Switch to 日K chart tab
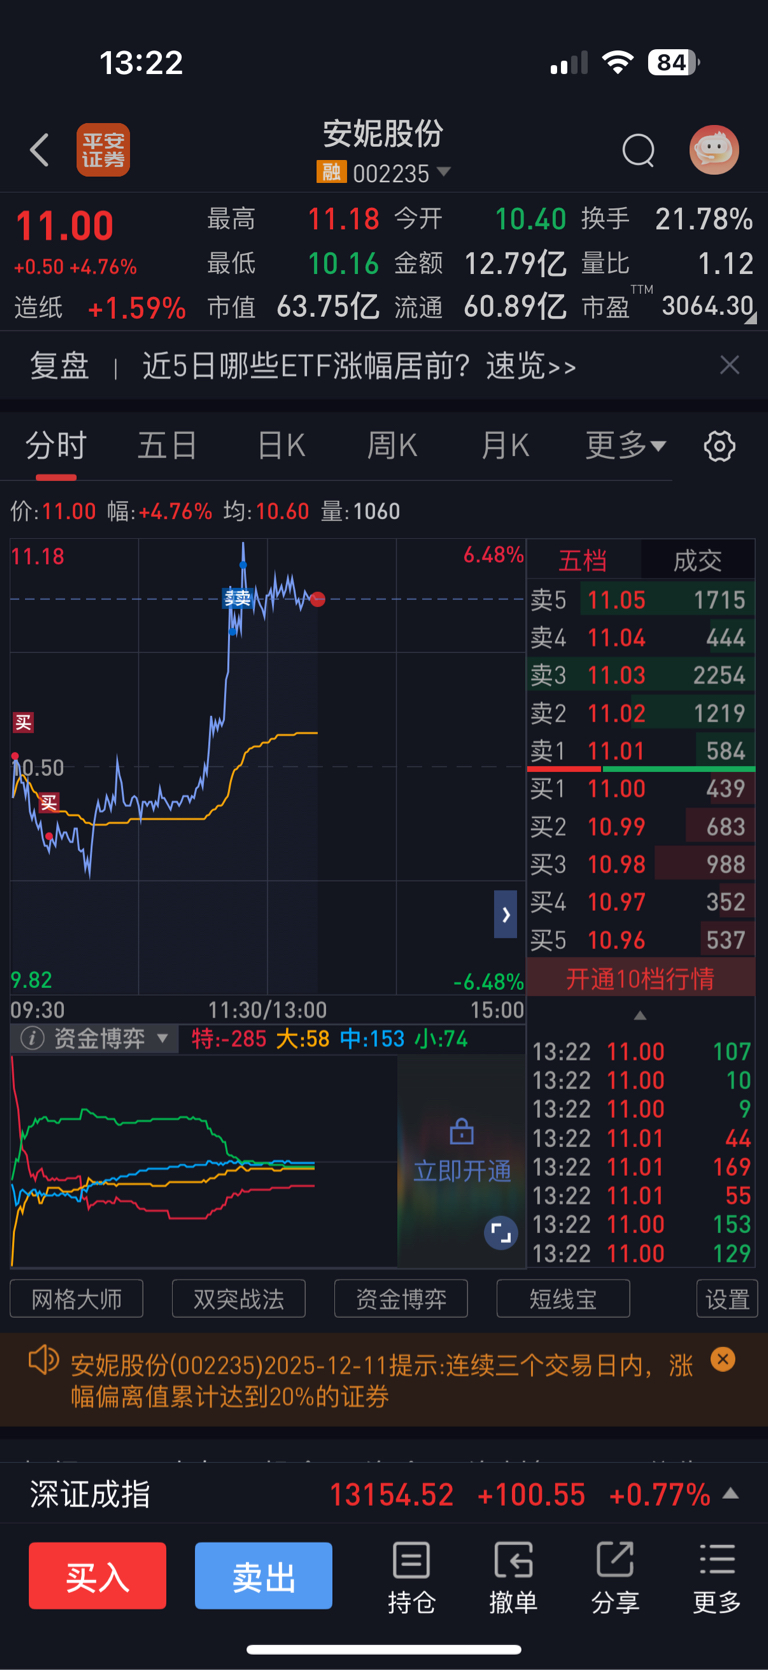The height and width of the screenshot is (1670, 768). point(281,445)
